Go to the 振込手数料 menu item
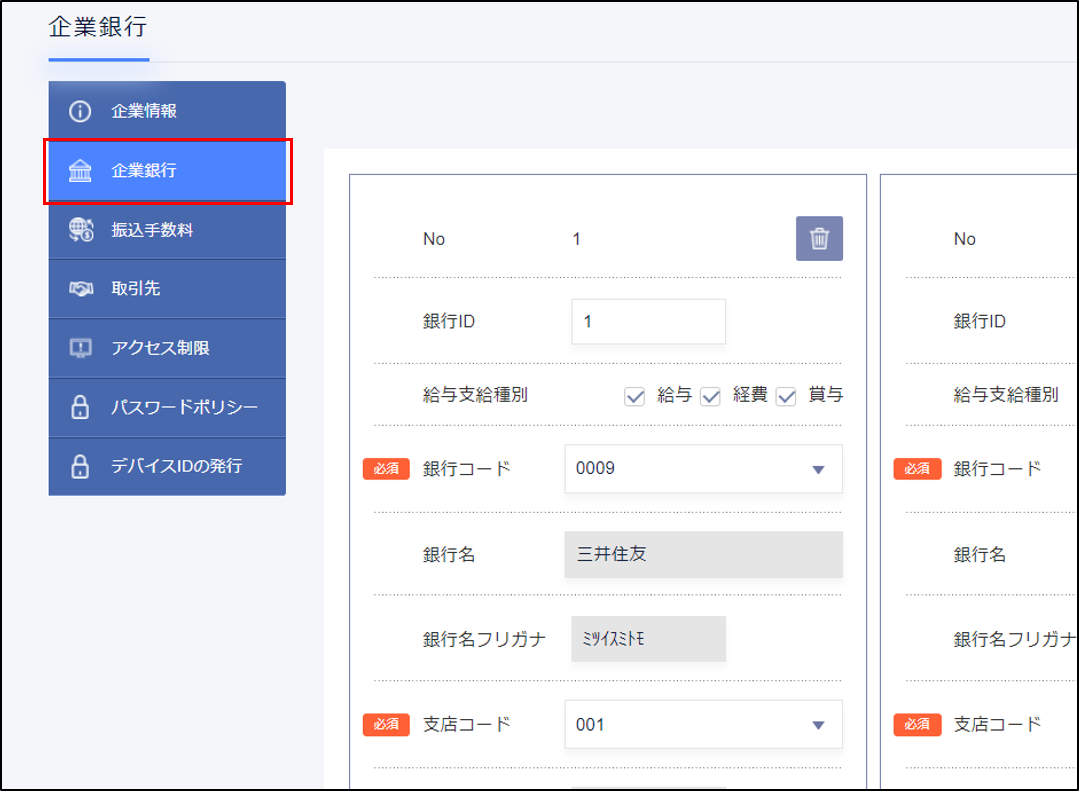1079x791 pixels. (x=167, y=229)
